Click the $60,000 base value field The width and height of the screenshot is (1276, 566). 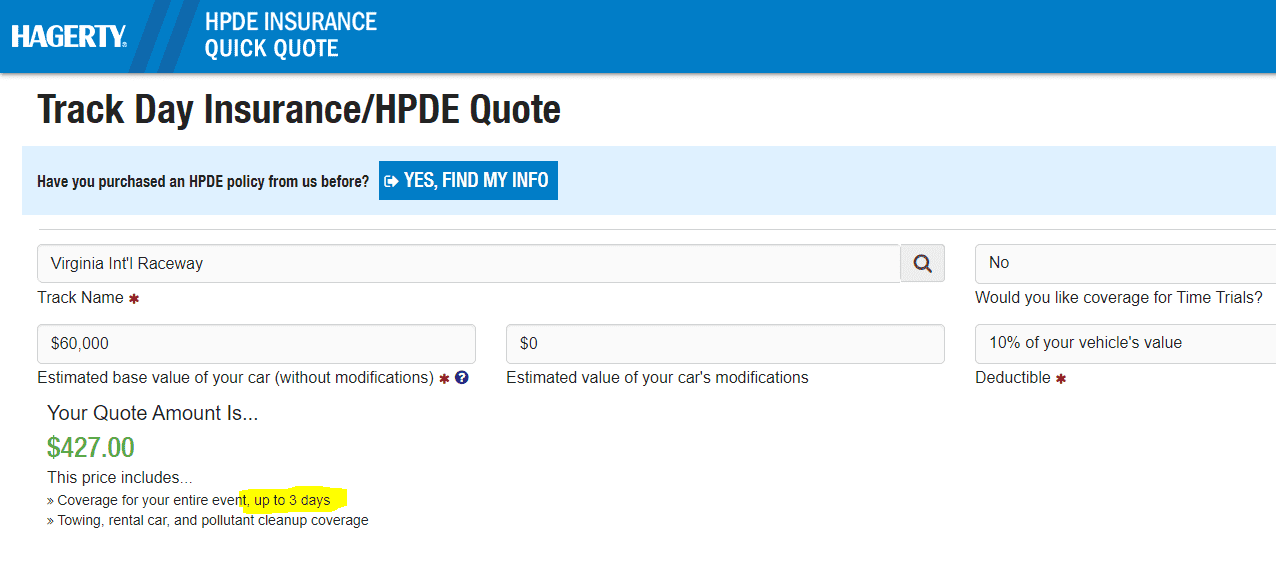point(256,343)
